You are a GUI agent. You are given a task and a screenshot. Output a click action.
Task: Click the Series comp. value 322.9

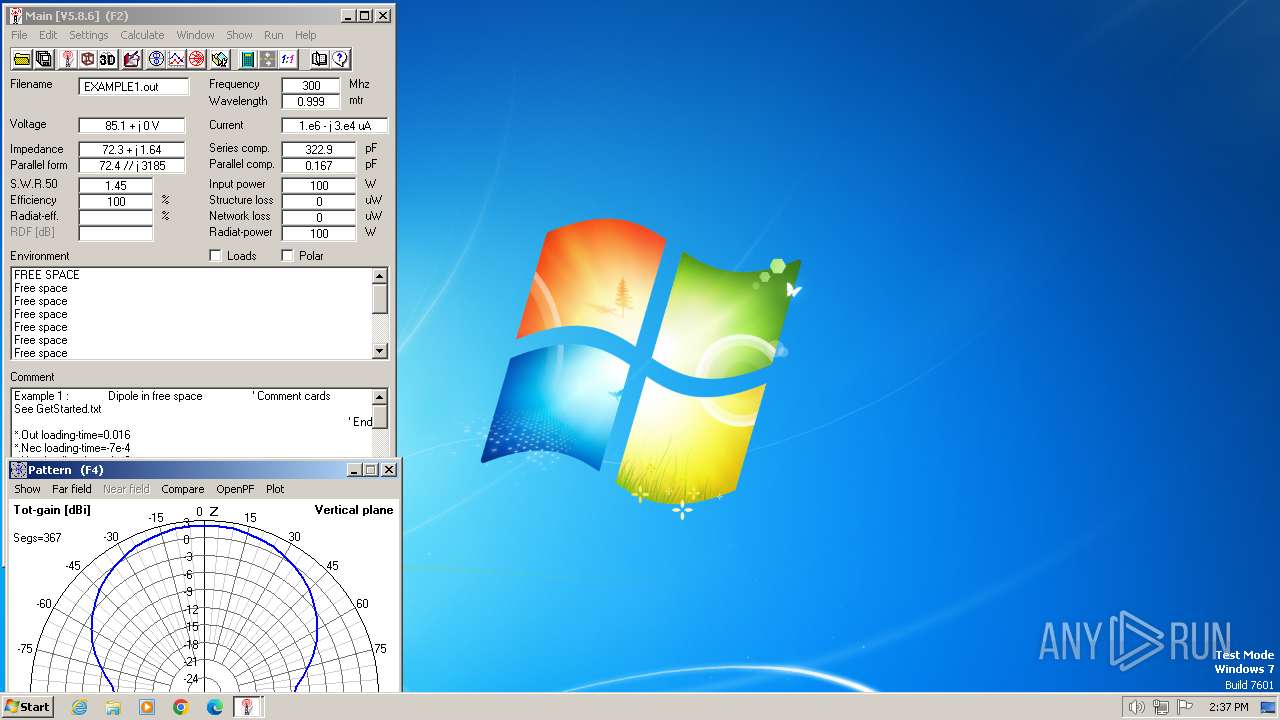[x=319, y=150]
